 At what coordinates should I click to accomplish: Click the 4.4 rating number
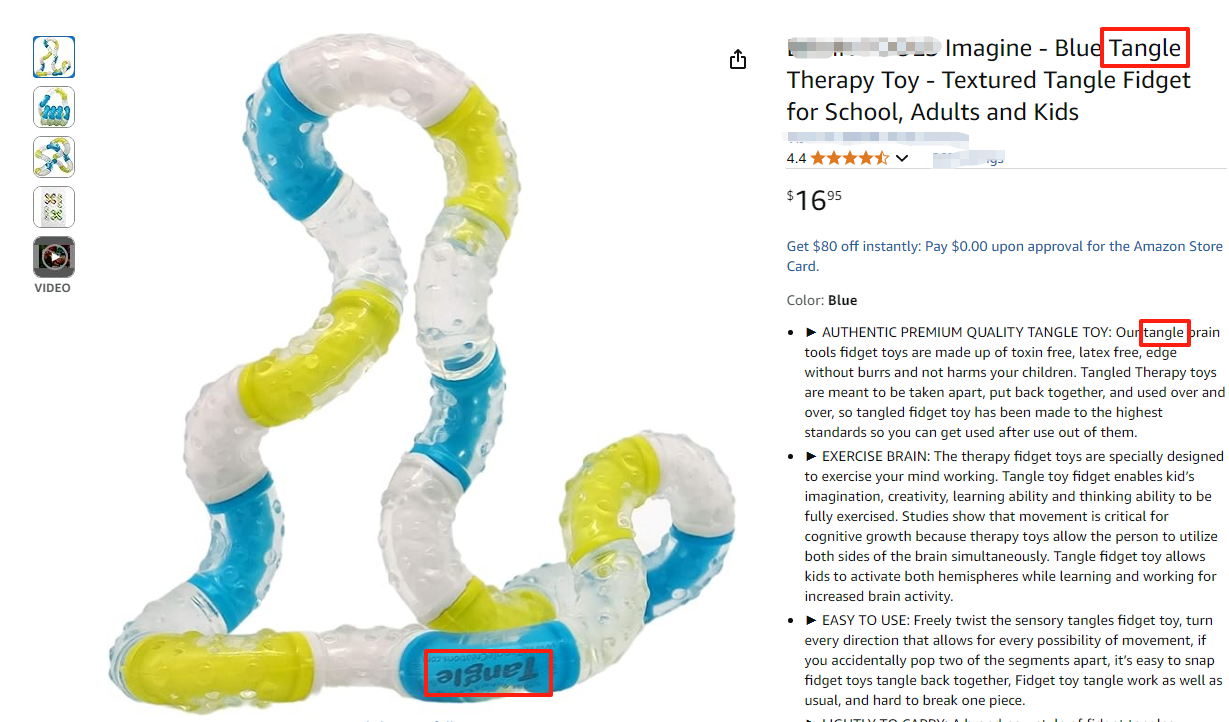pos(796,158)
